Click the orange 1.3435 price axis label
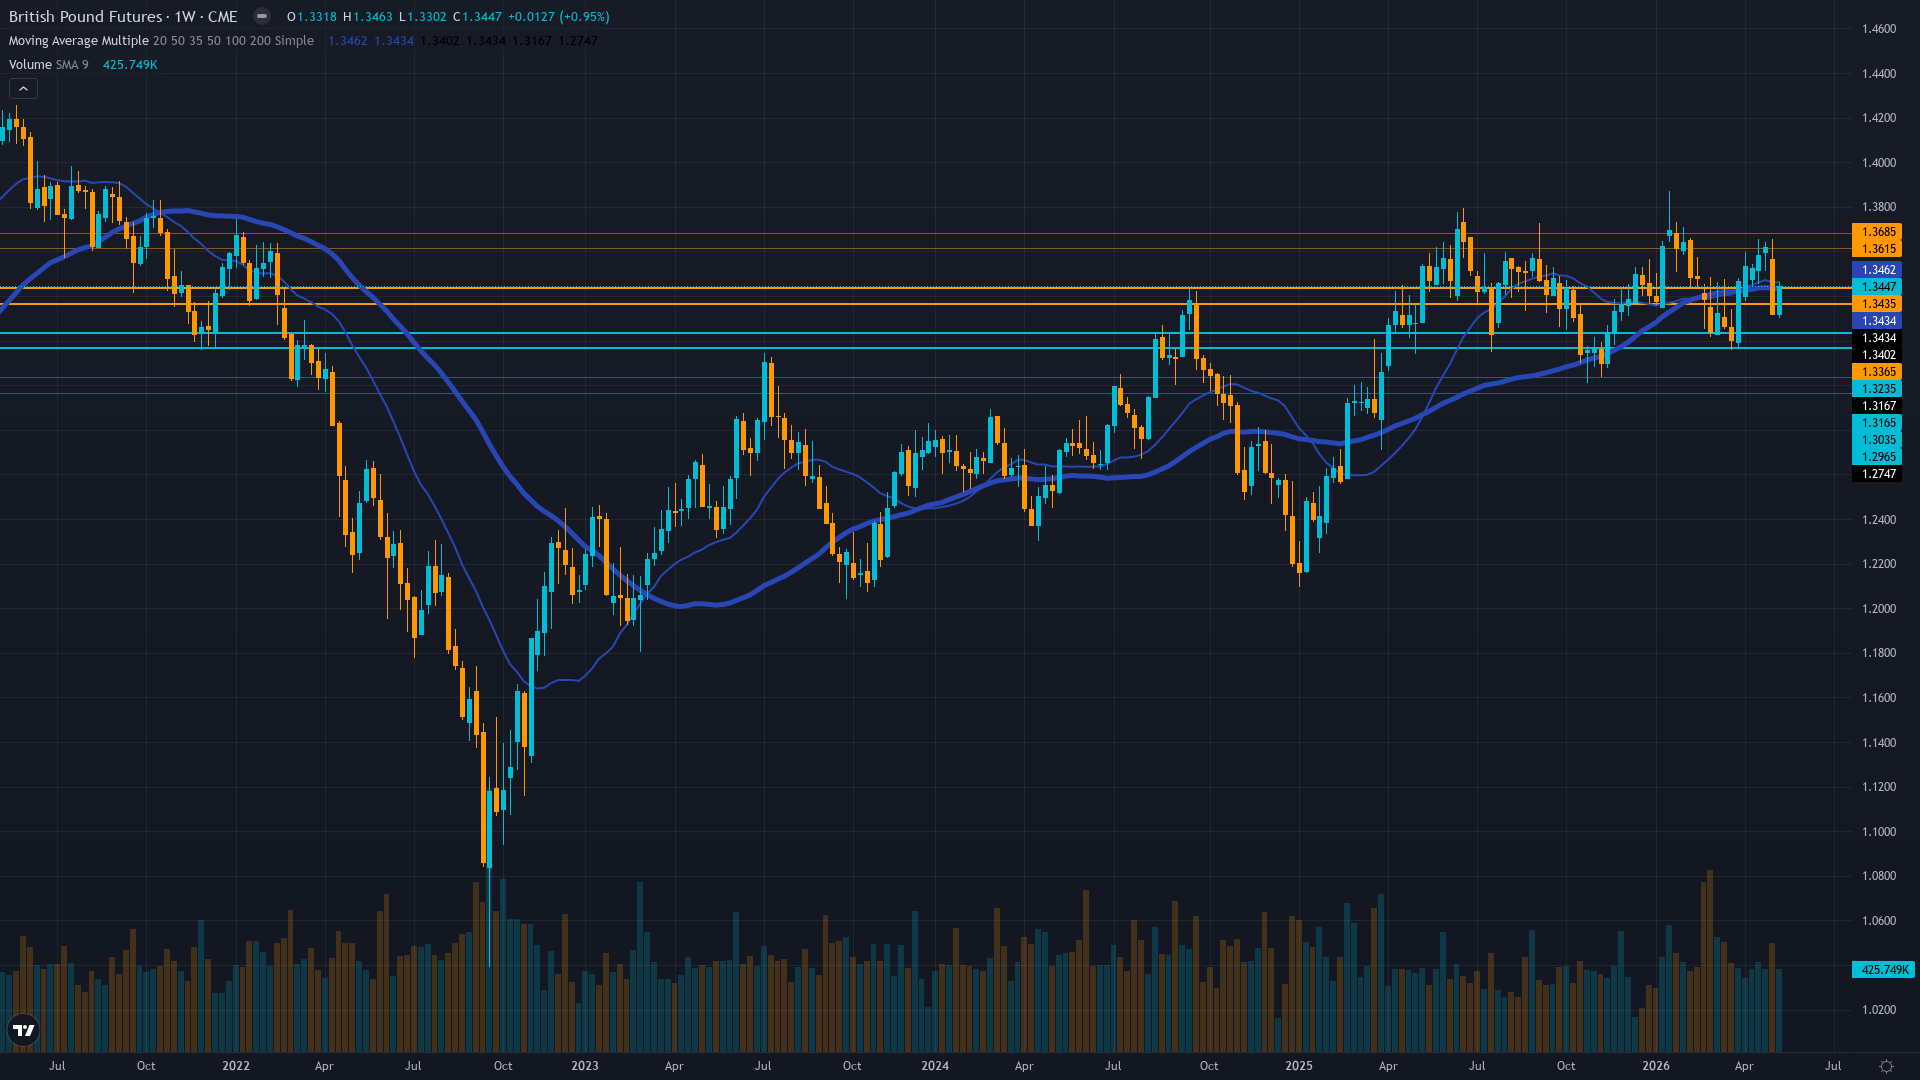 point(1877,304)
